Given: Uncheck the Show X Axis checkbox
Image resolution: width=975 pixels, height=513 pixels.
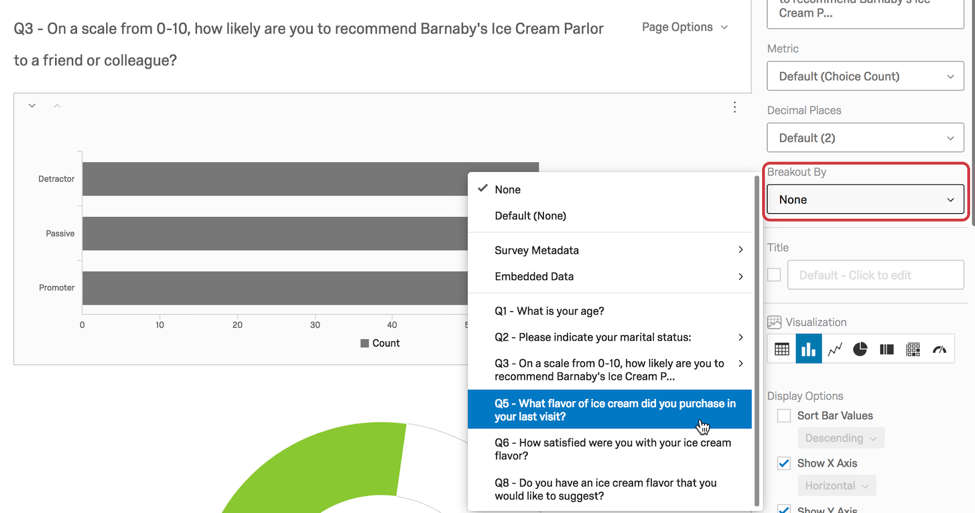Looking at the screenshot, I should [x=784, y=463].
